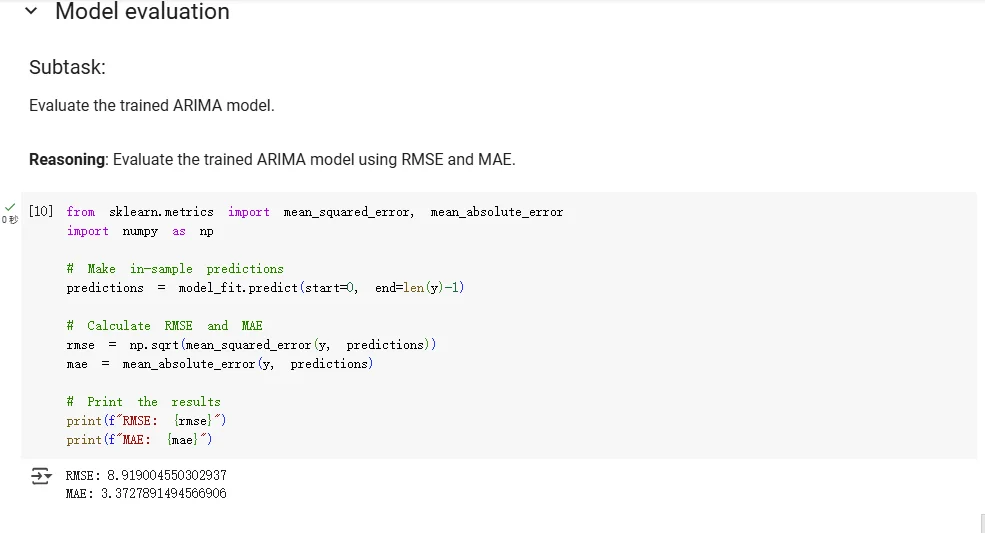The image size is (985, 533).
Task: Open the output actions icon beside RMSE
Action: [41, 476]
